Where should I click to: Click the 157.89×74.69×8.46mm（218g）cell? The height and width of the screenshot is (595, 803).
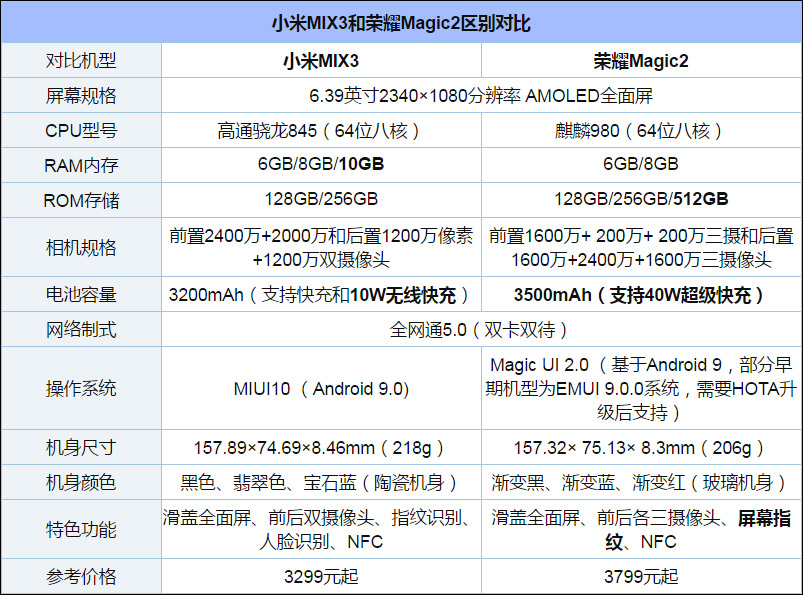pos(321,448)
